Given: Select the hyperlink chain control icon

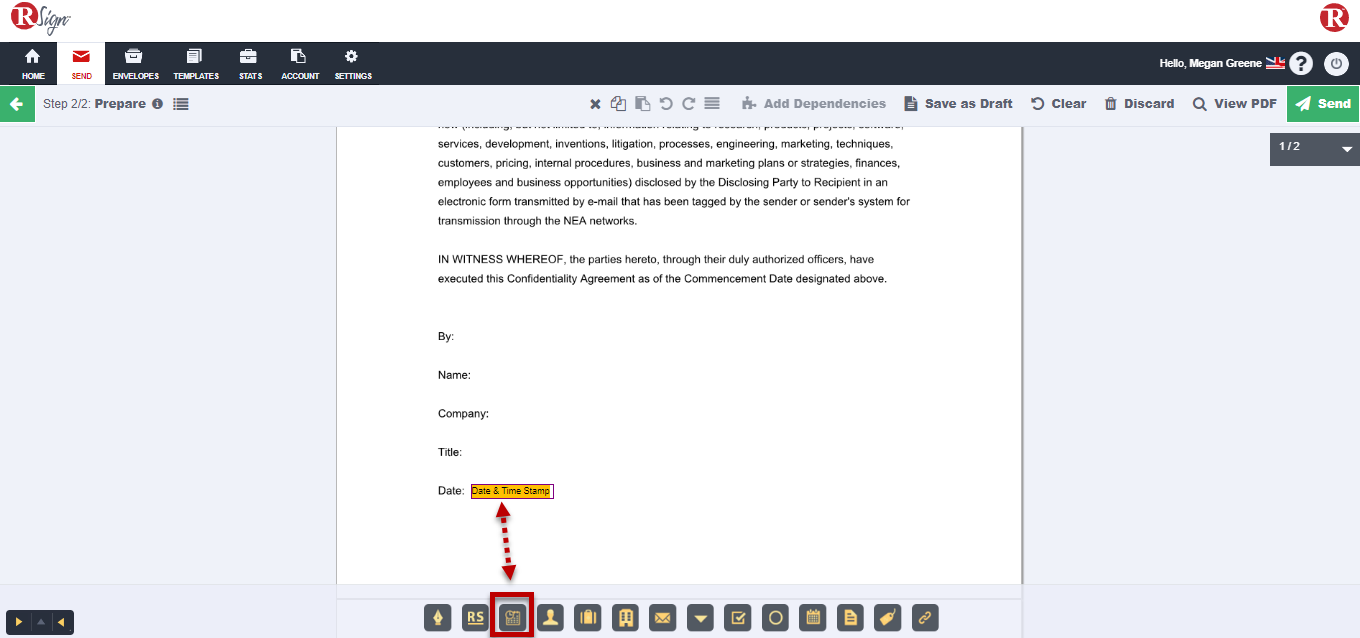Looking at the screenshot, I should pos(925,618).
